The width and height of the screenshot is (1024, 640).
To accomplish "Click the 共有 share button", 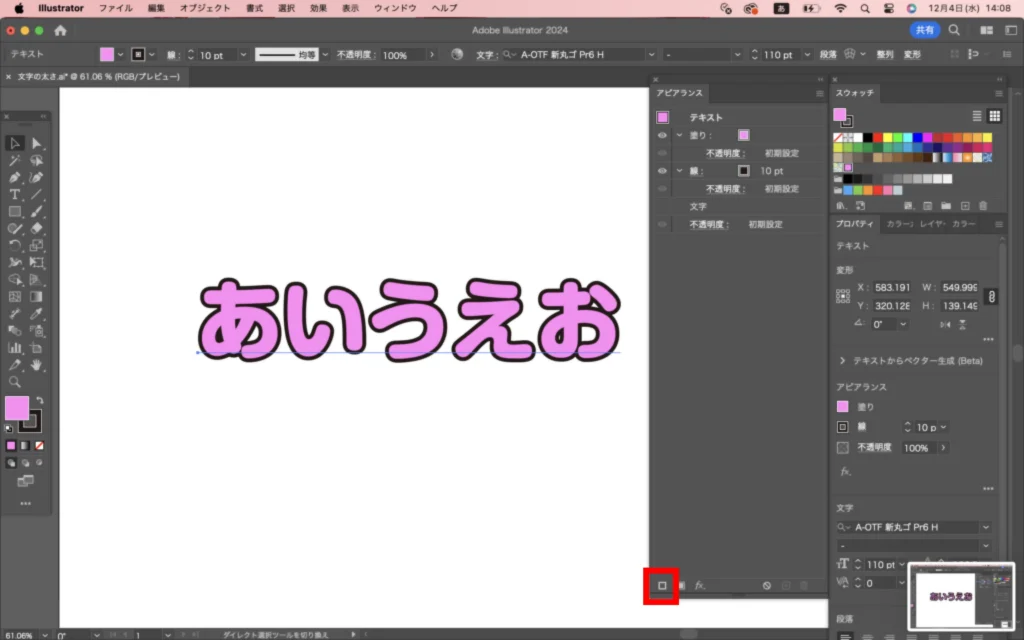I will [924, 30].
